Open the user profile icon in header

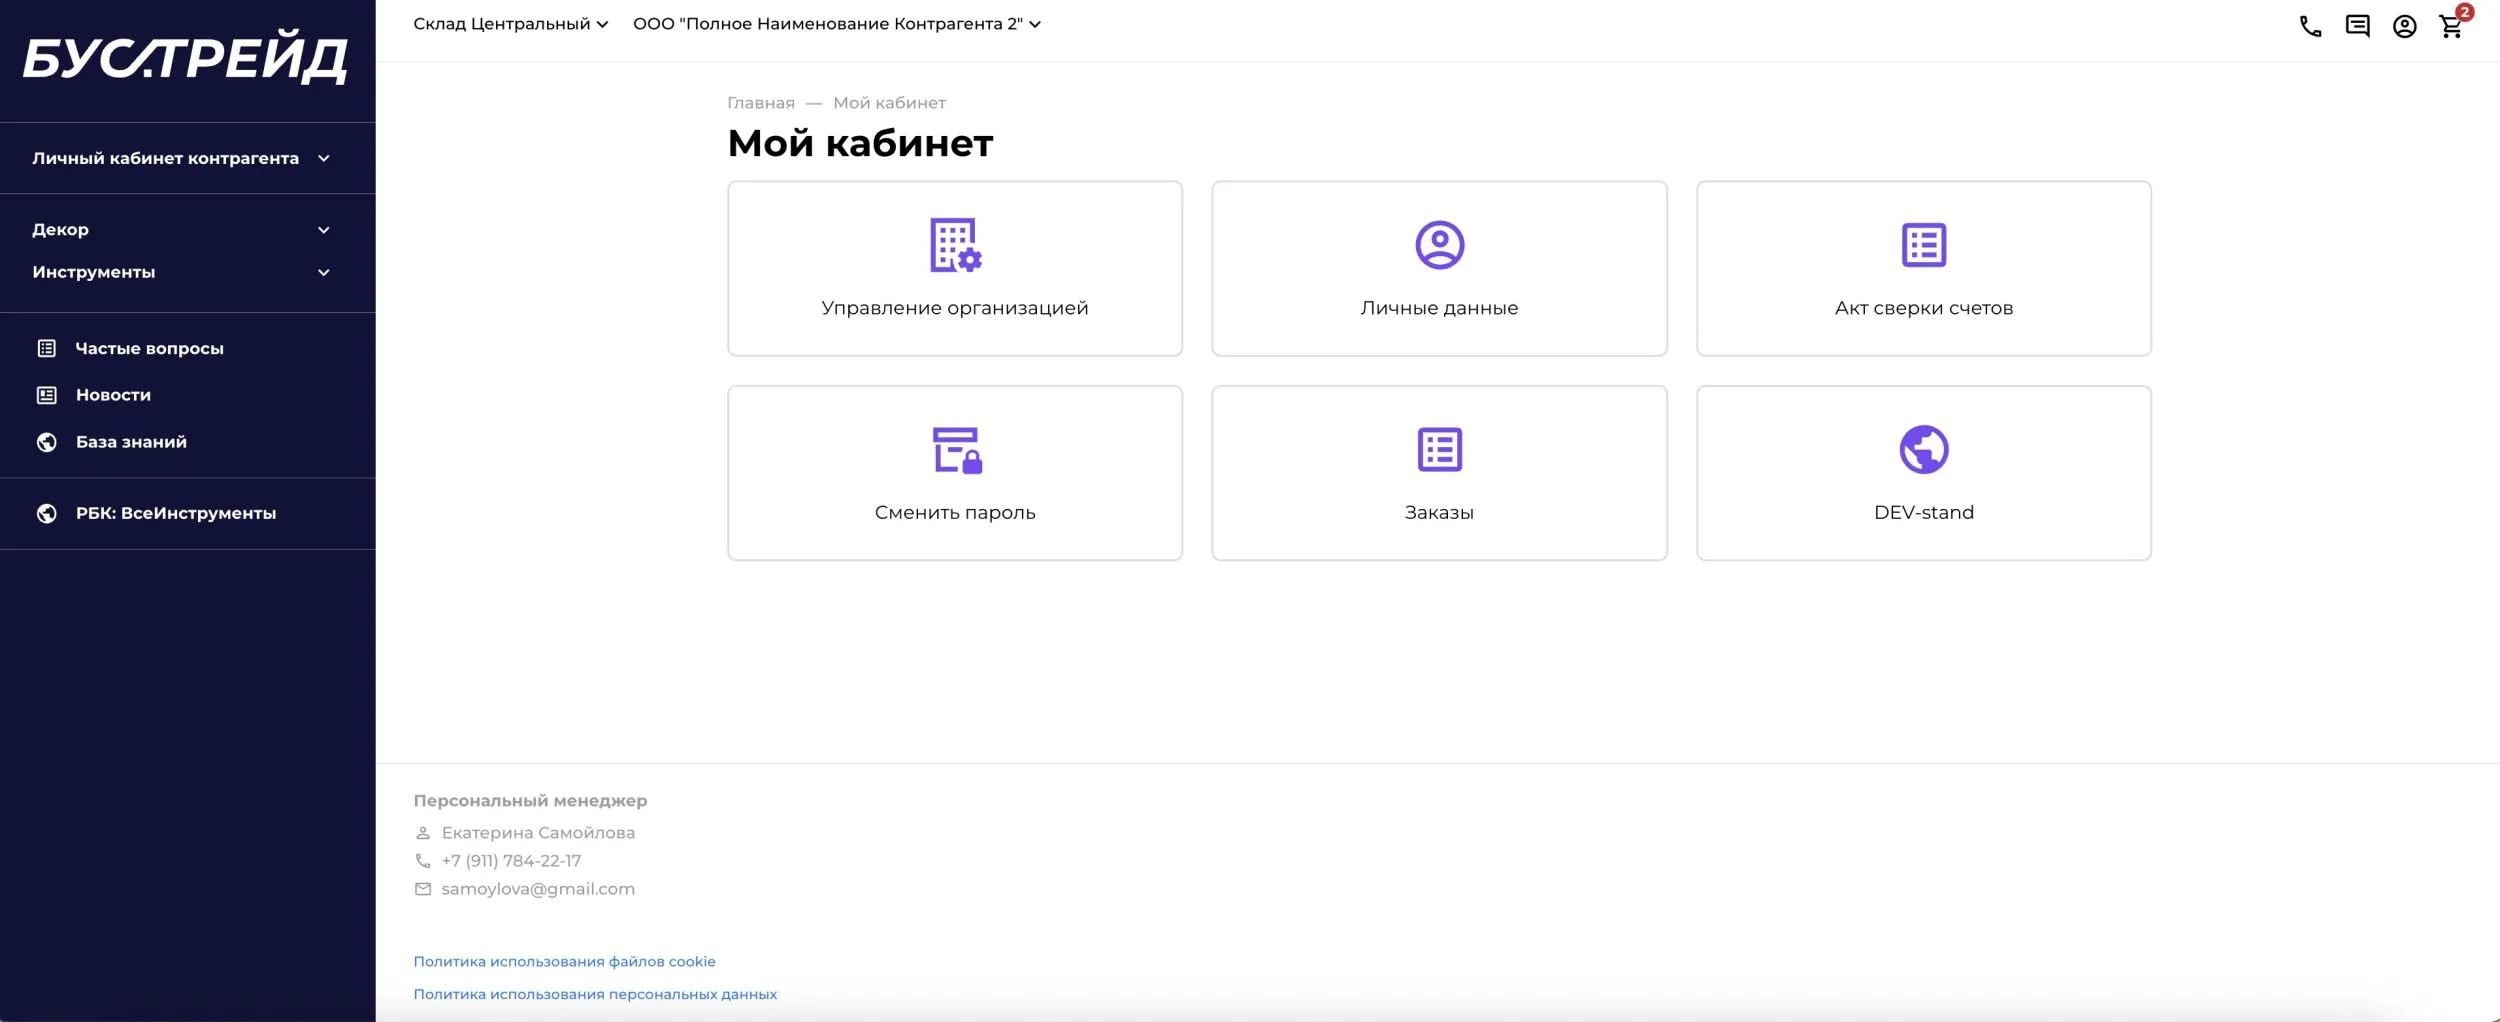pos(2404,27)
